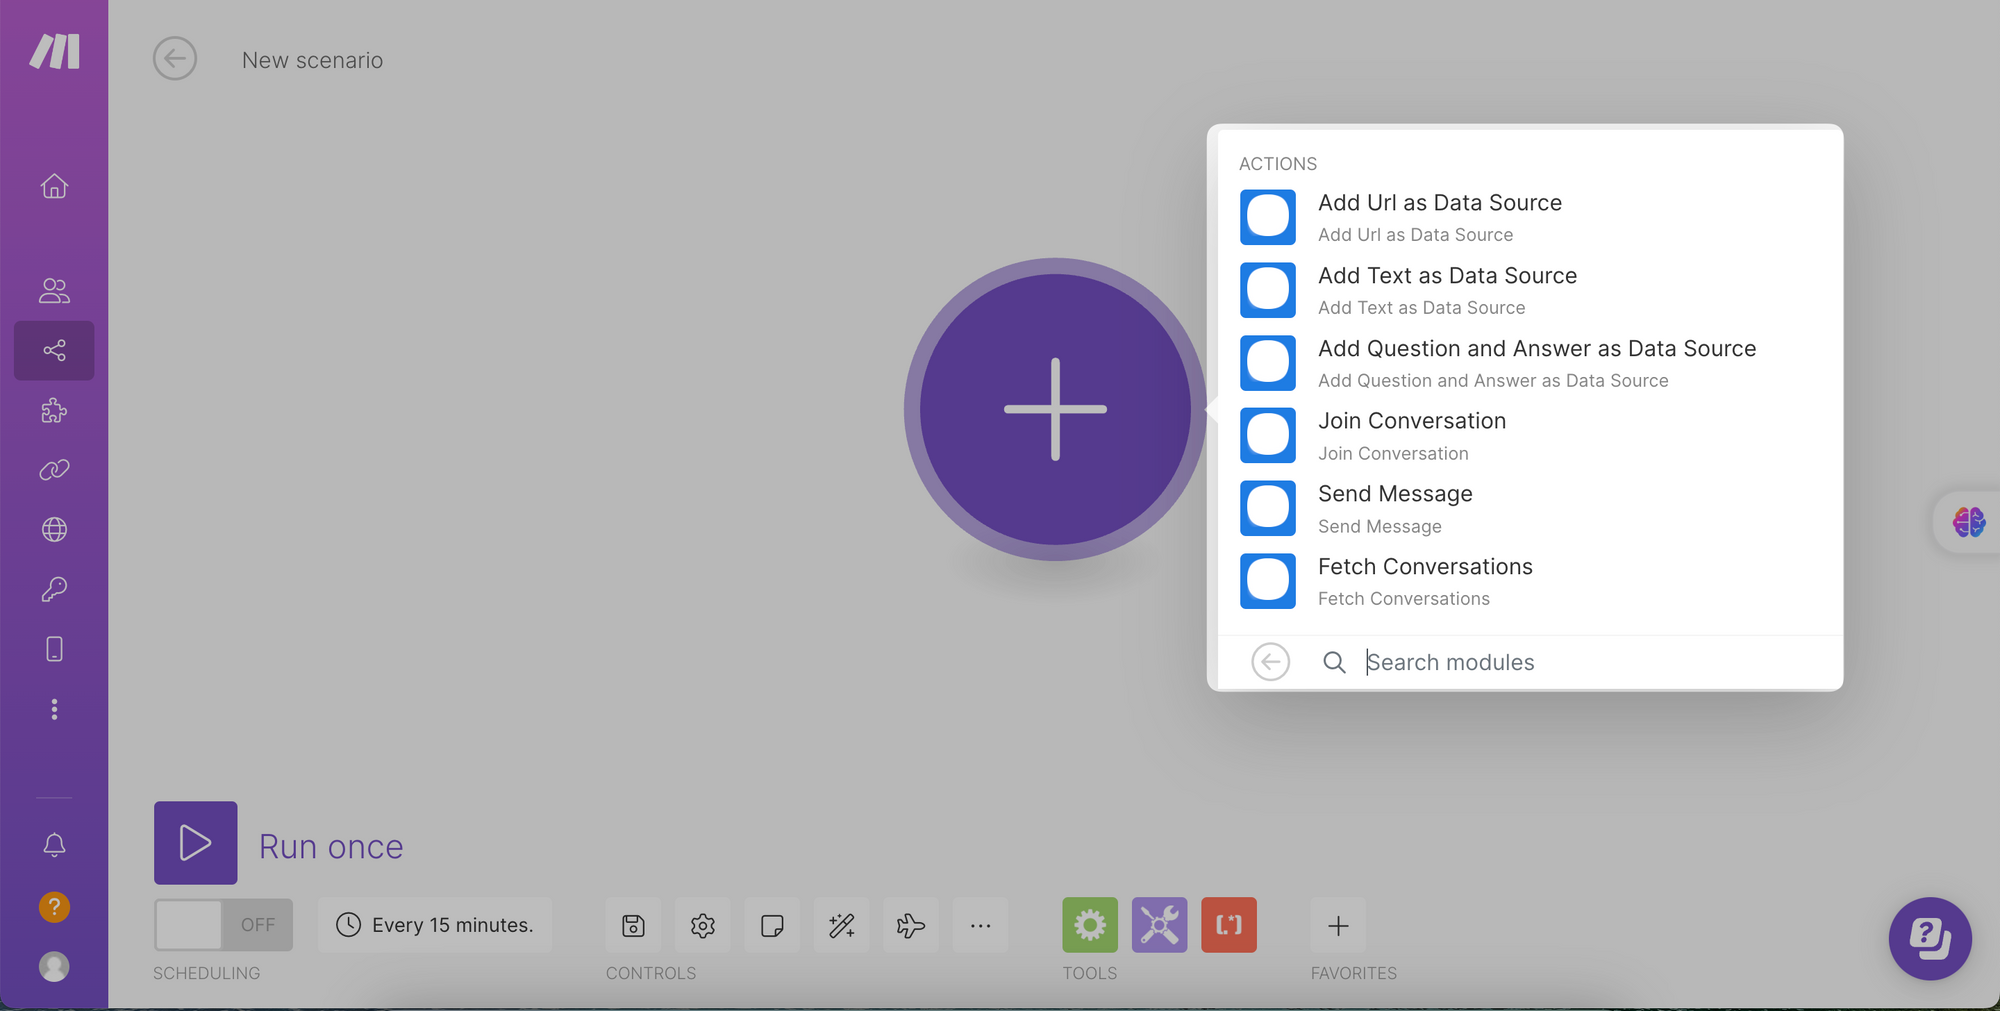Click the back arrow in module picker
This screenshot has height=1011, width=2000.
1270,662
